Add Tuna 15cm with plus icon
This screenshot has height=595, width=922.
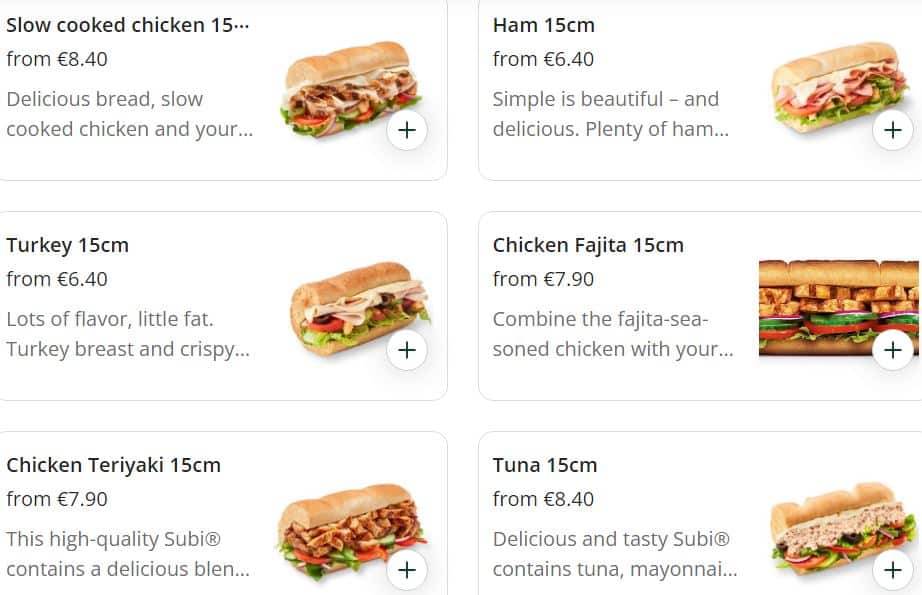(x=892, y=570)
